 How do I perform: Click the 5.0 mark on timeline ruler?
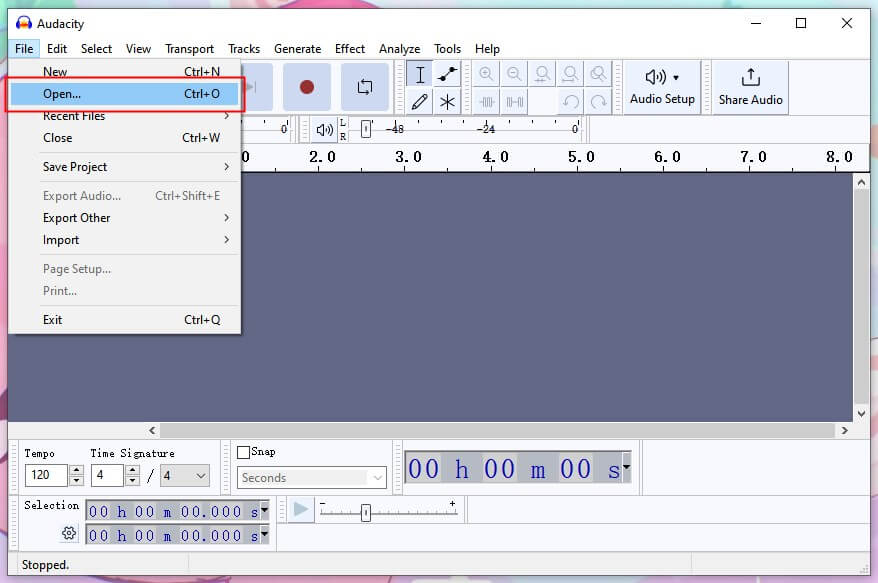[581, 157]
